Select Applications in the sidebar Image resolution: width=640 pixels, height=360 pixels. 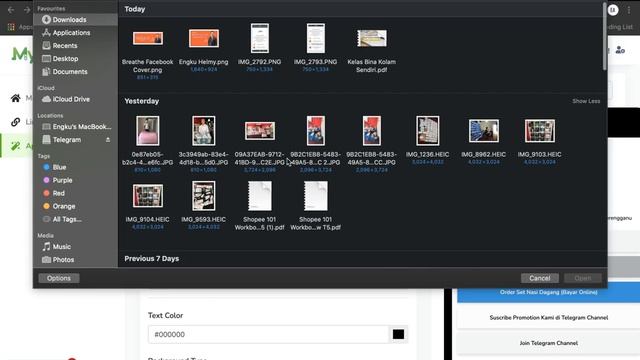click(75, 33)
